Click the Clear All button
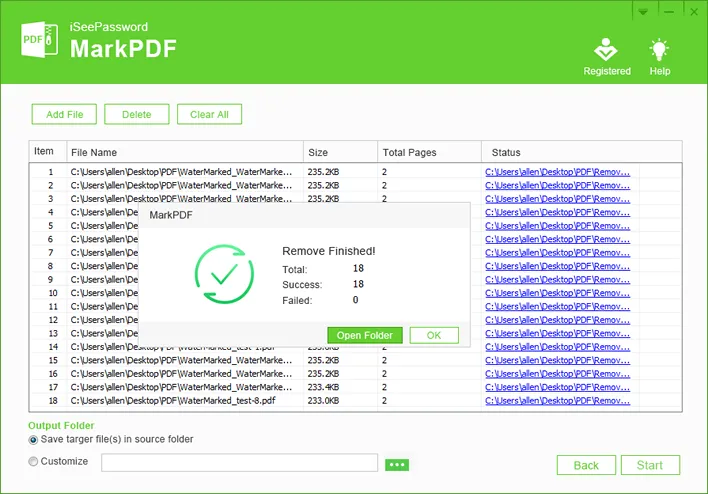Image resolution: width=708 pixels, height=494 pixels. (x=210, y=114)
